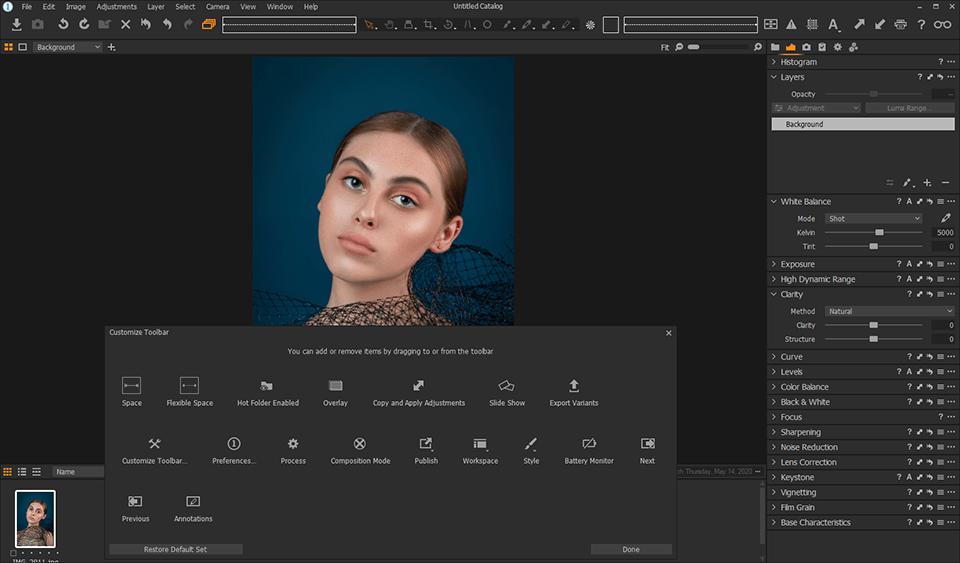The height and width of the screenshot is (563, 960).
Task: Click the Done button in Customize Toolbar
Action: click(x=631, y=550)
